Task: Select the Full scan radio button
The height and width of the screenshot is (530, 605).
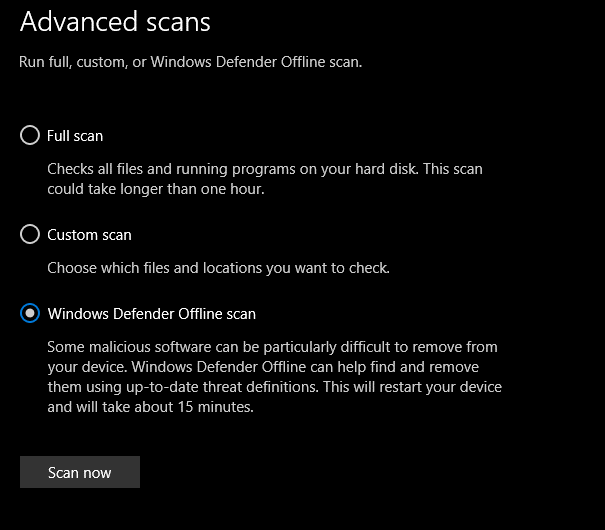Action: pos(30,135)
